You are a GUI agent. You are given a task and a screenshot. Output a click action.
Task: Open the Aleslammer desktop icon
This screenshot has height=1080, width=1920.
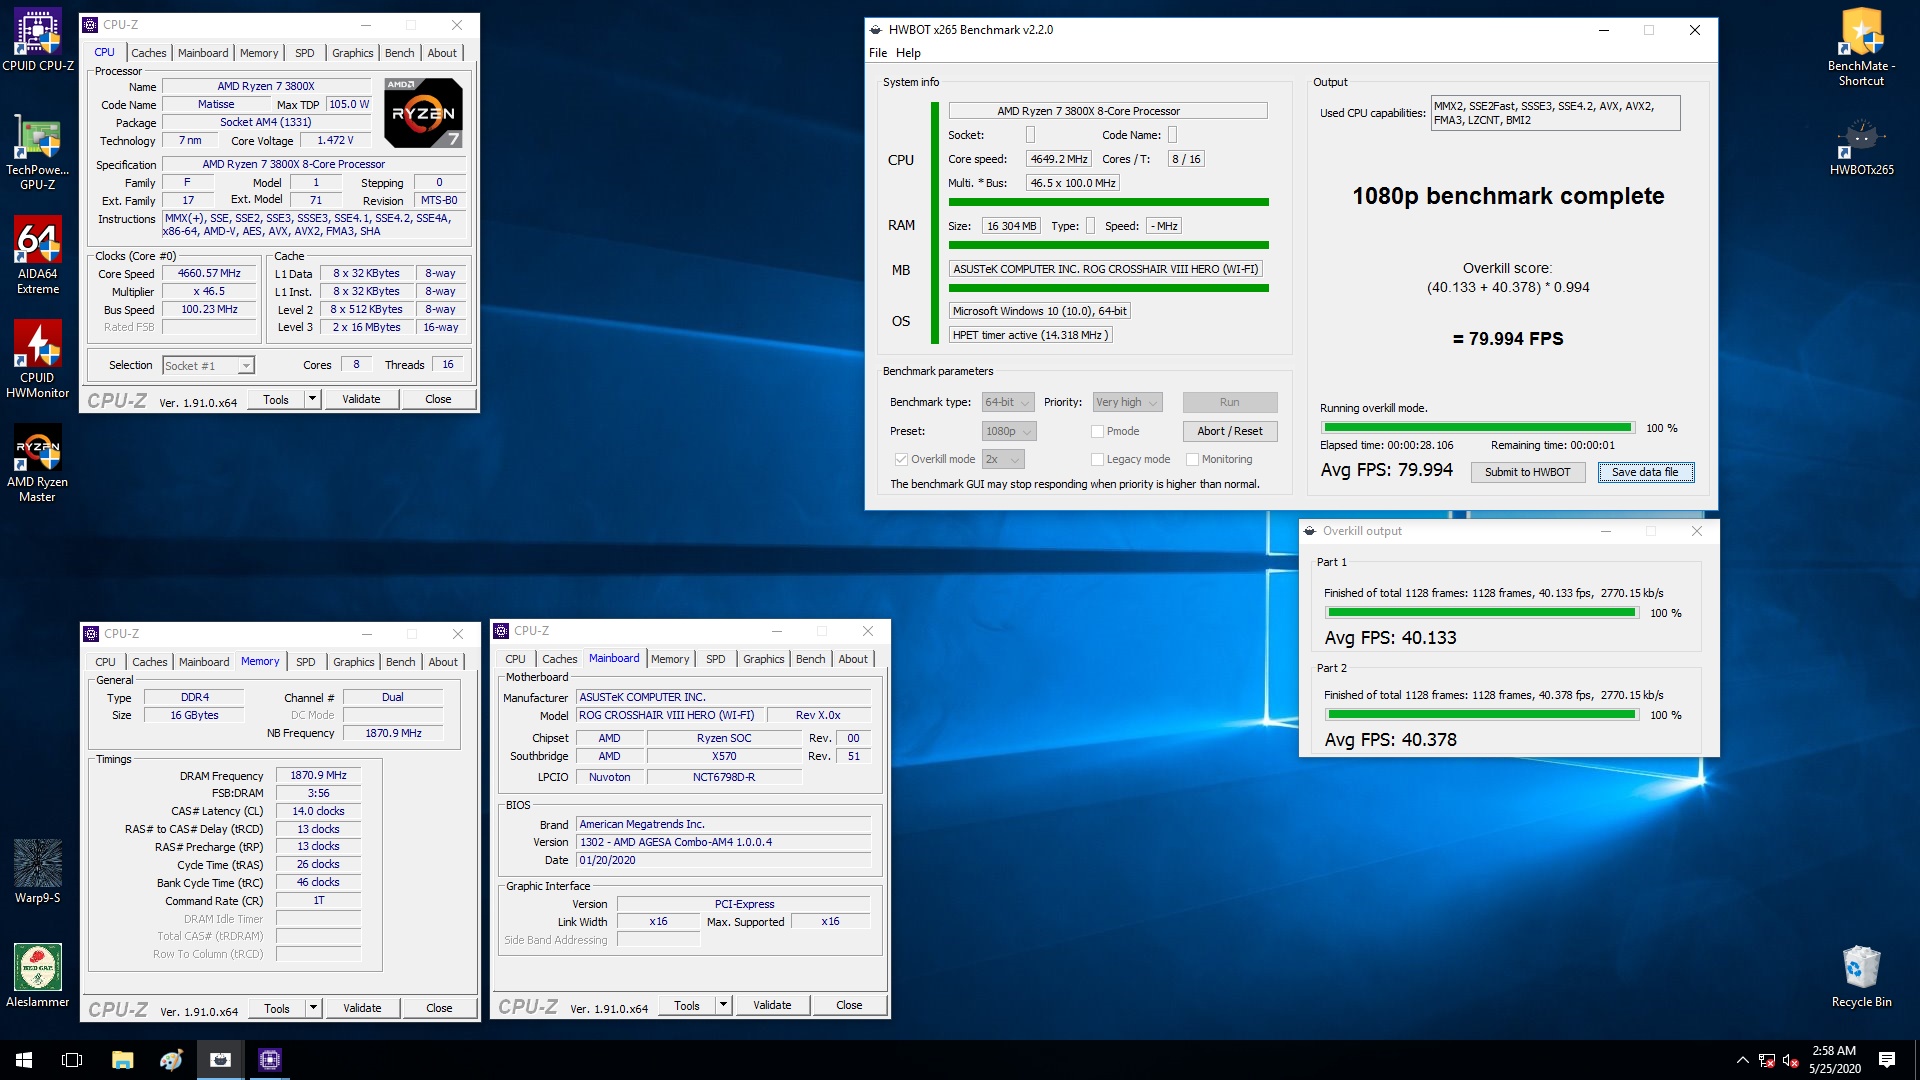pyautogui.click(x=37, y=976)
